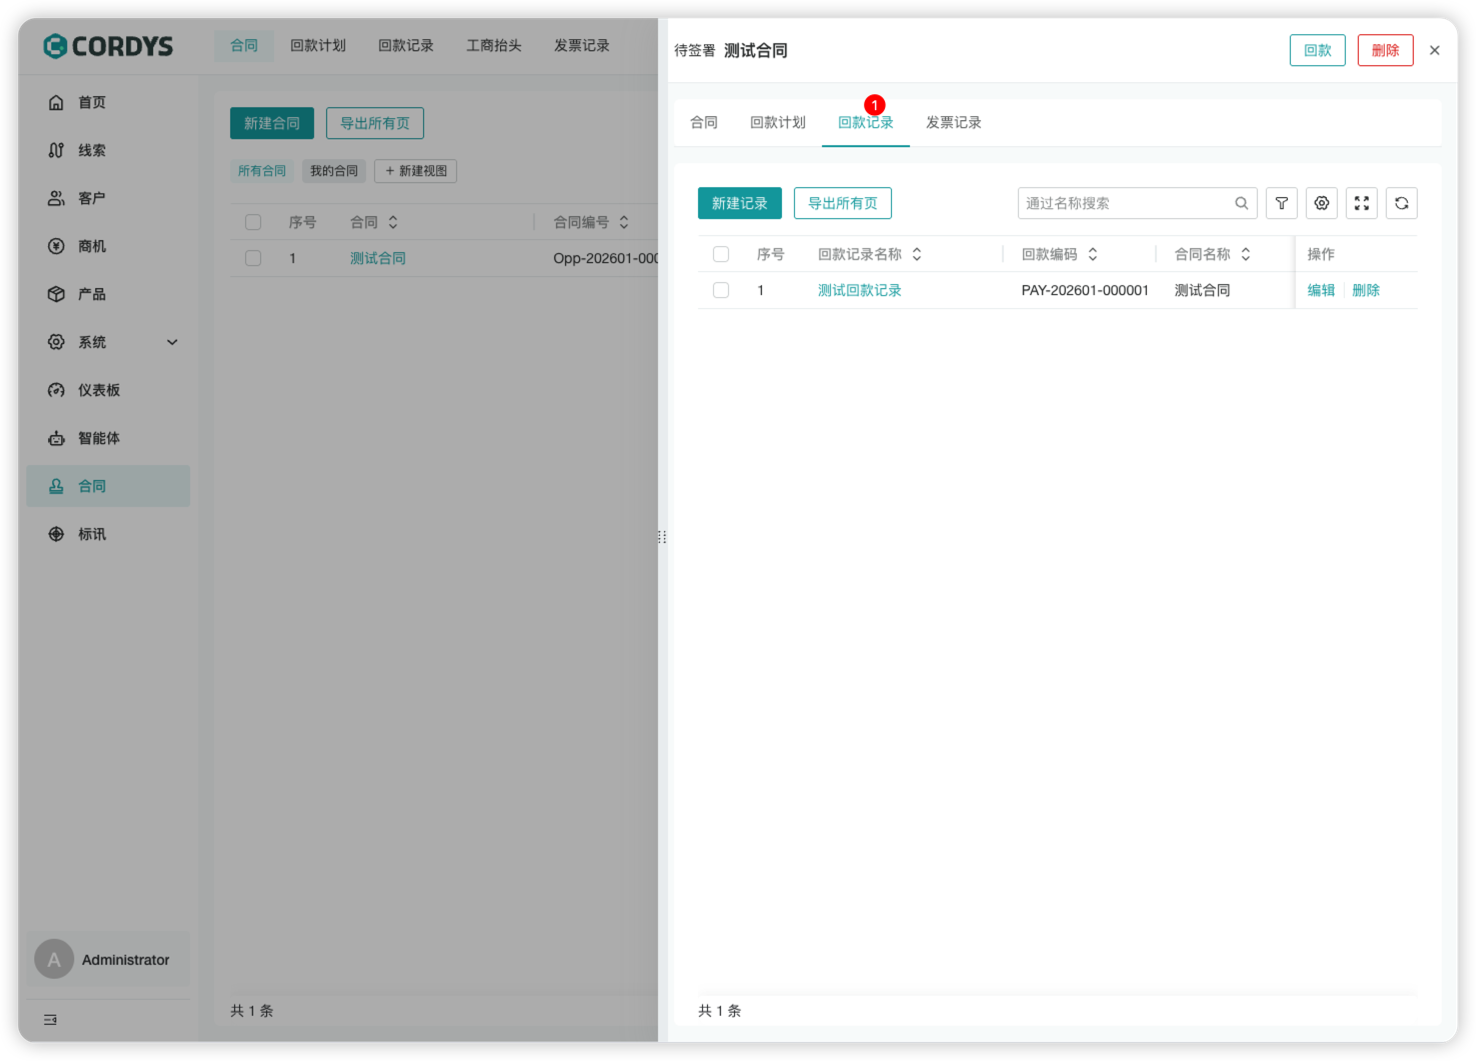Tick the 测试合同 row checkbox in contract list
The height and width of the screenshot is (1061, 1476).
(253, 258)
